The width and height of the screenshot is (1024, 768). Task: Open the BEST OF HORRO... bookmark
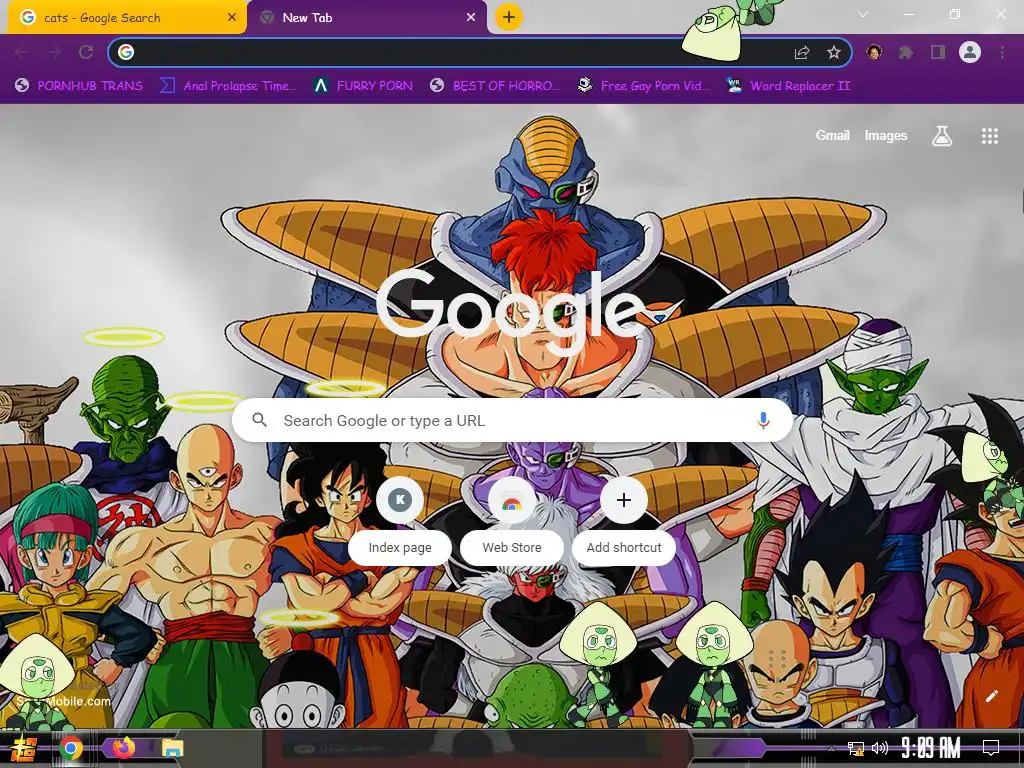(495, 86)
